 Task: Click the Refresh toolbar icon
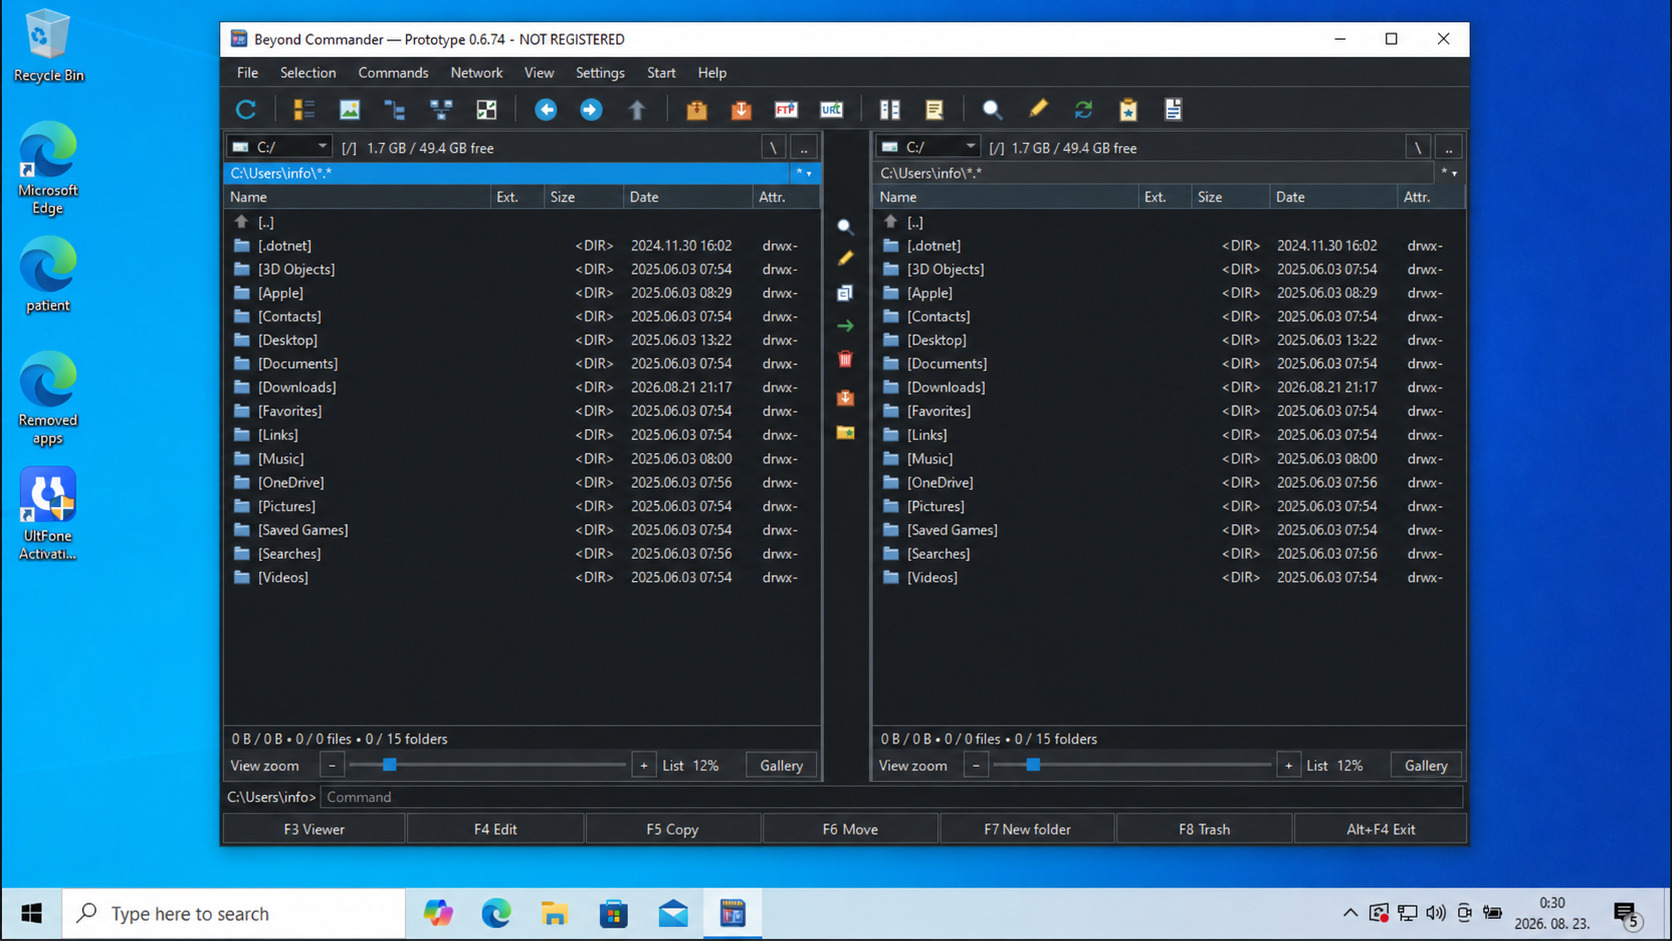246,109
